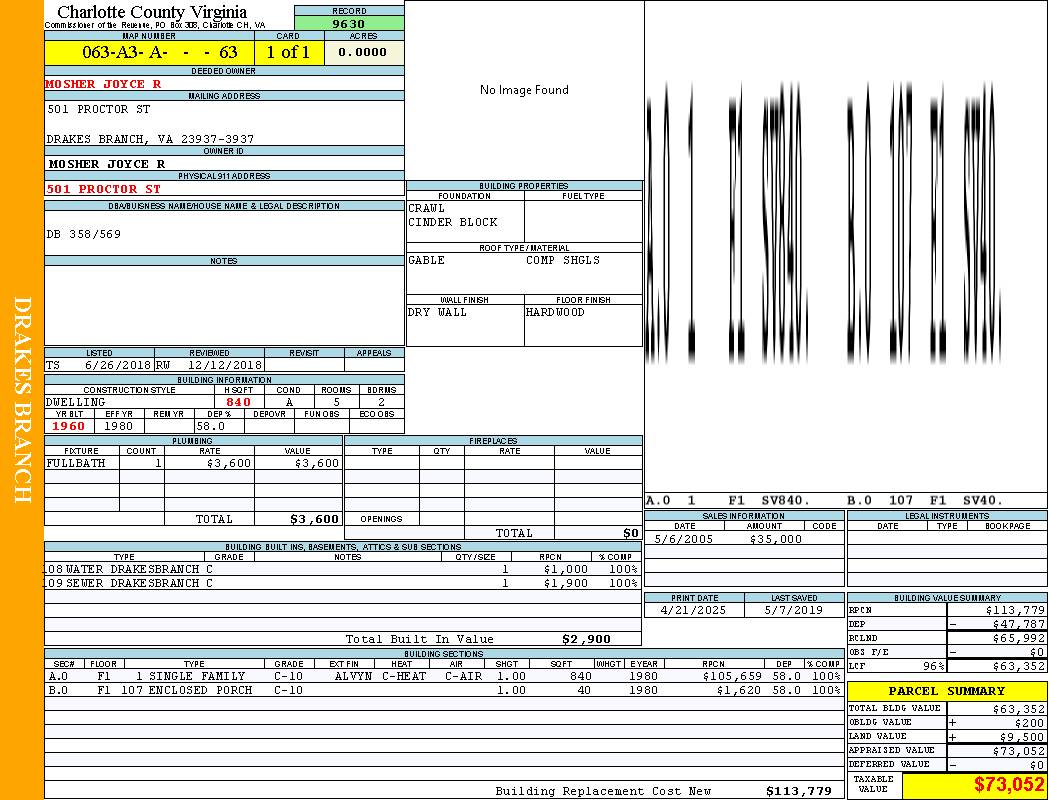
Task: Click ALVYN exterior finish value
Action: (353, 676)
